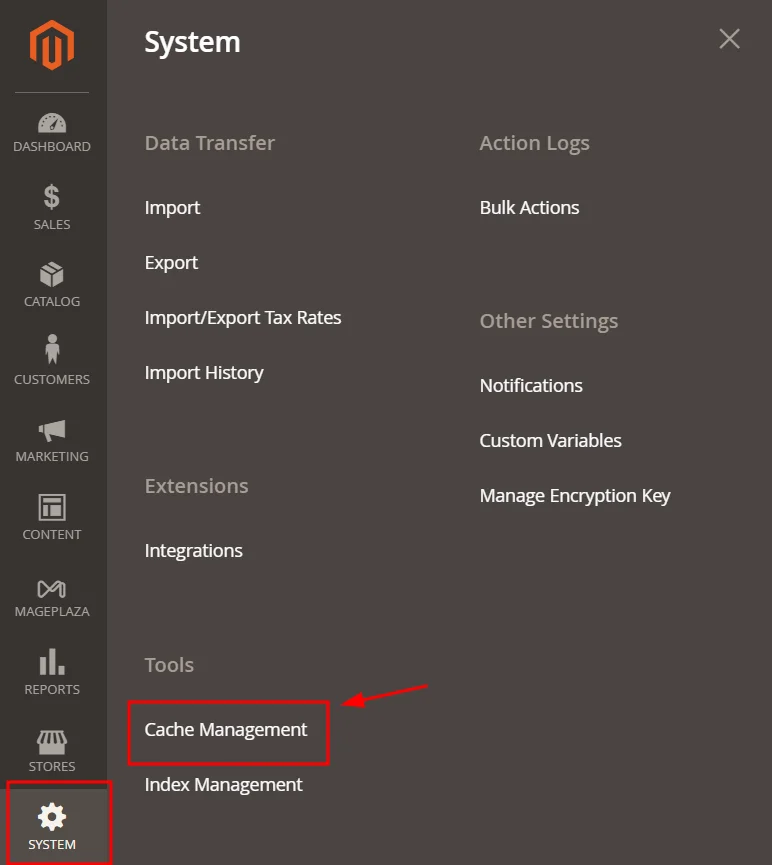View Import History
Viewport: 772px width, 865px height.
pyautogui.click(x=204, y=372)
